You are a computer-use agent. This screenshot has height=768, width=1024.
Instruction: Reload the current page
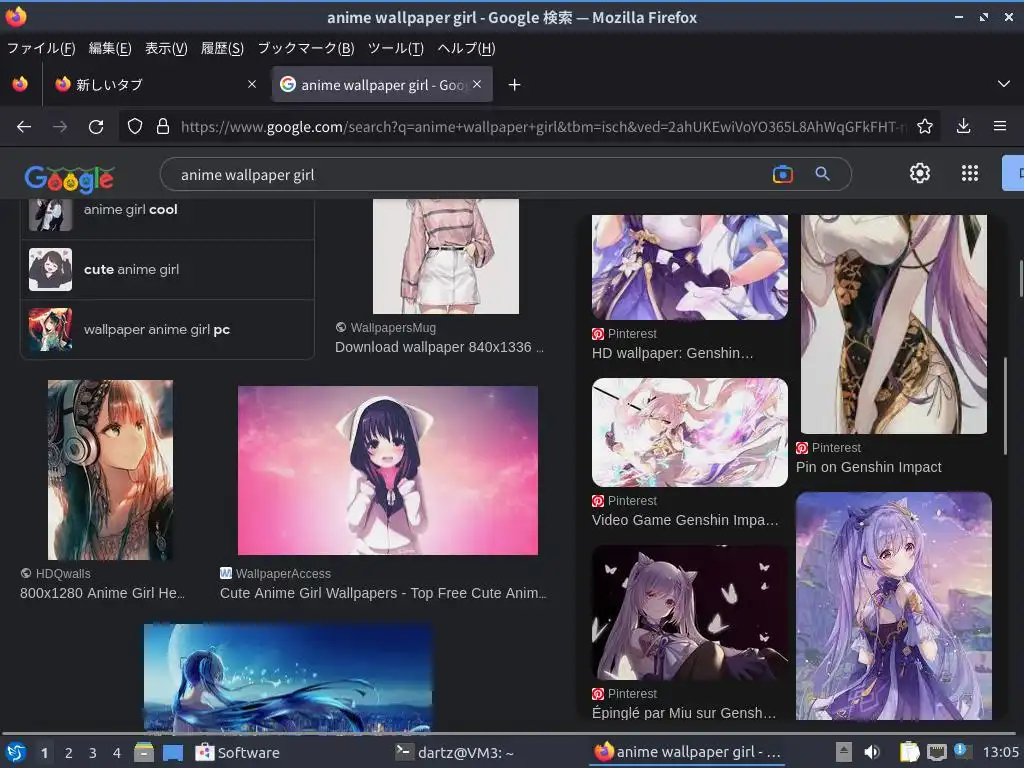pos(96,127)
